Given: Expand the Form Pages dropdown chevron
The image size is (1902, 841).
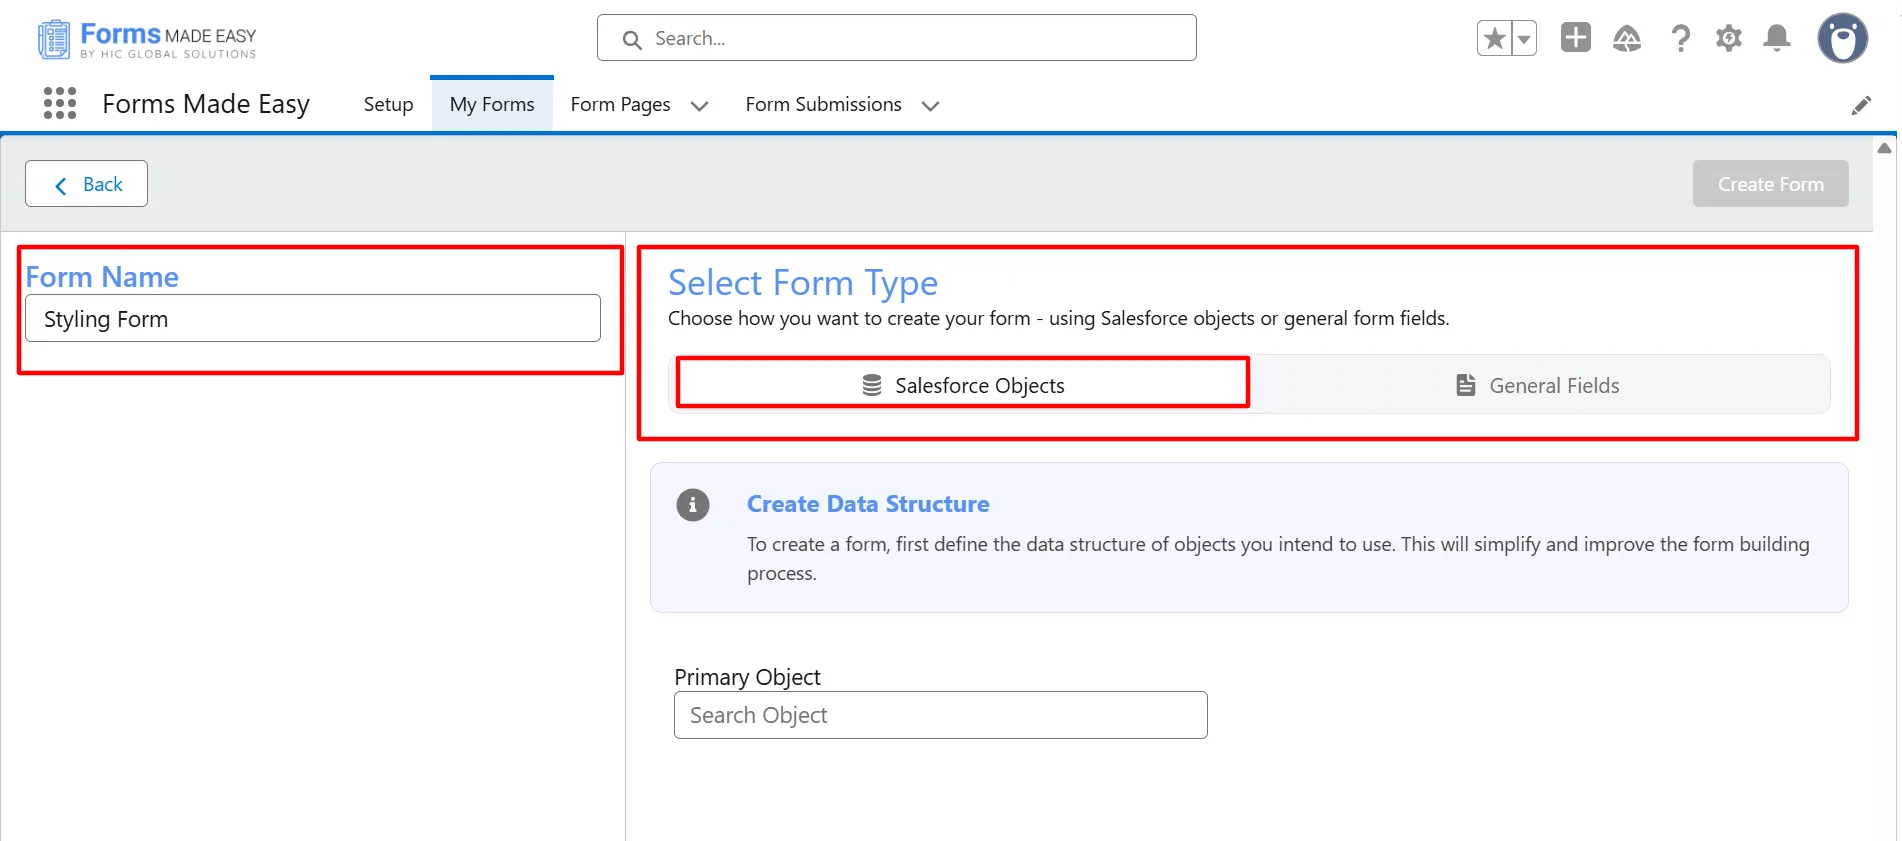Looking at the screenshot, I should [x=699, y=105].
